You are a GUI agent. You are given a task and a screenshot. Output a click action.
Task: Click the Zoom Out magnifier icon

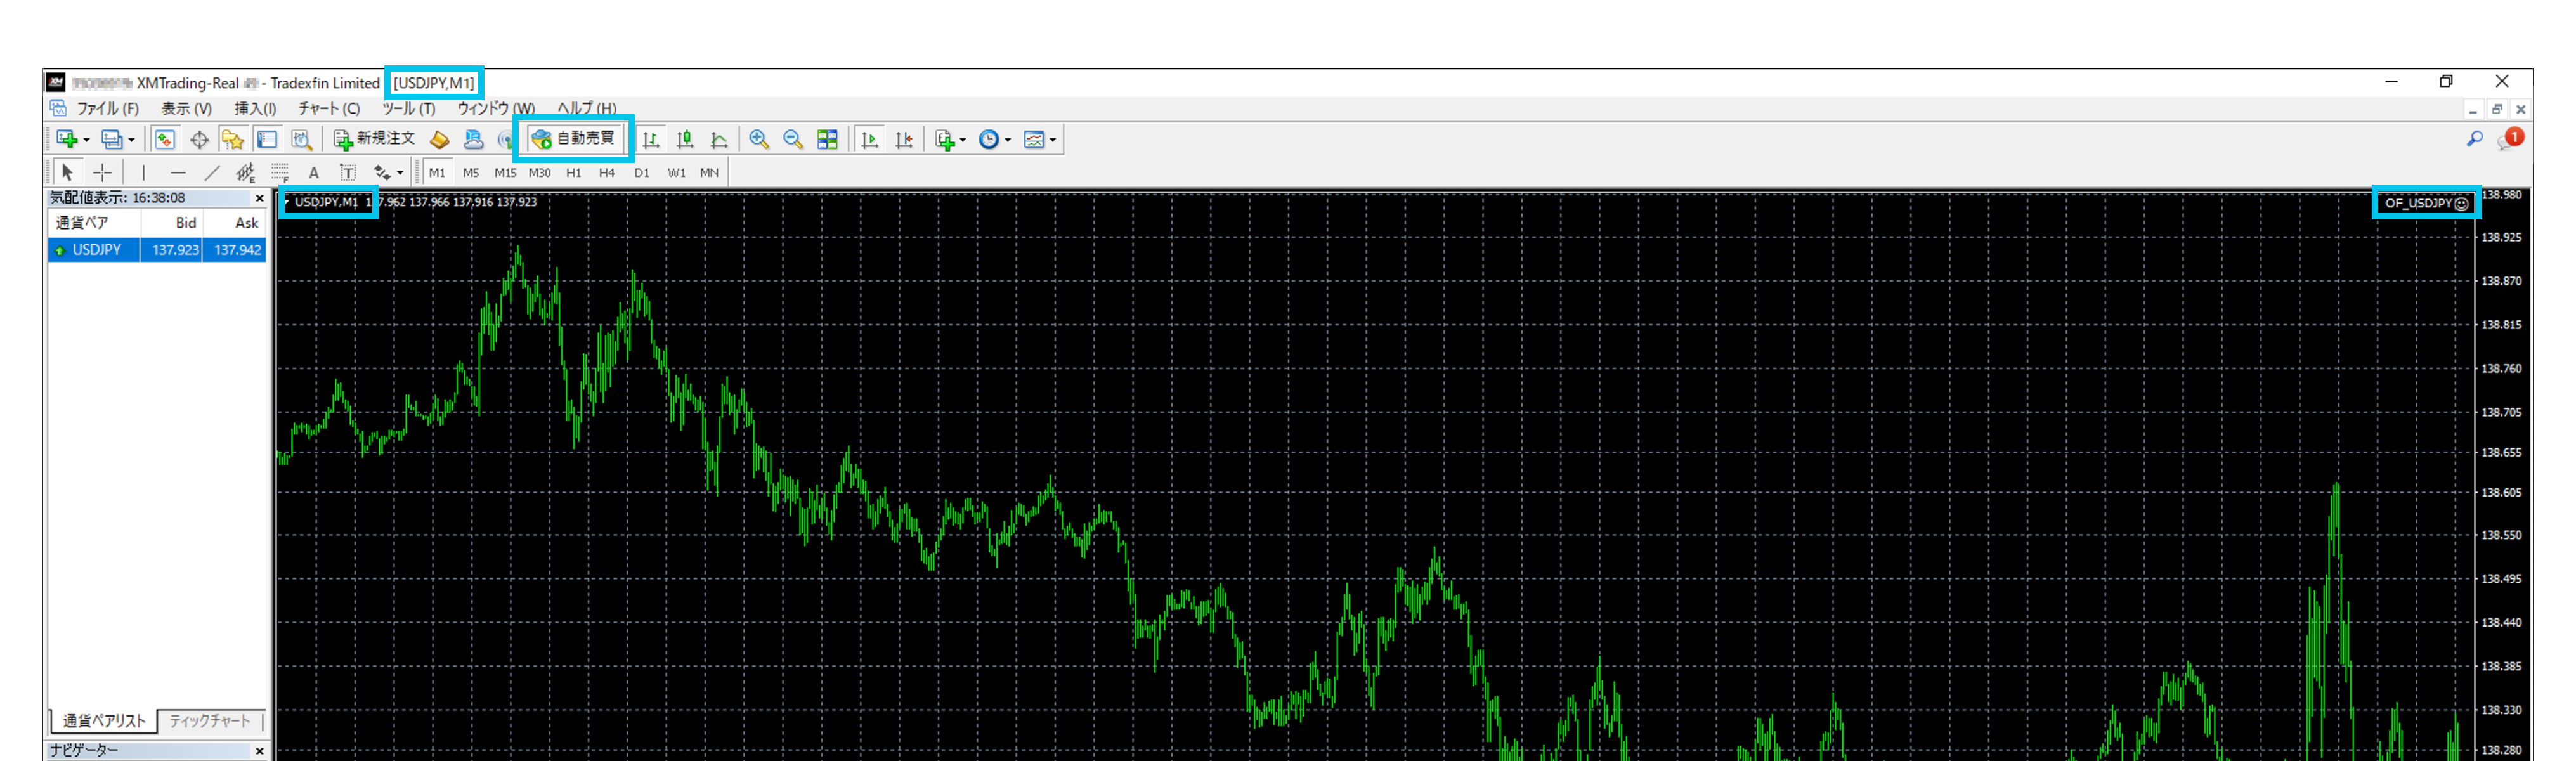tap(793, 140)
